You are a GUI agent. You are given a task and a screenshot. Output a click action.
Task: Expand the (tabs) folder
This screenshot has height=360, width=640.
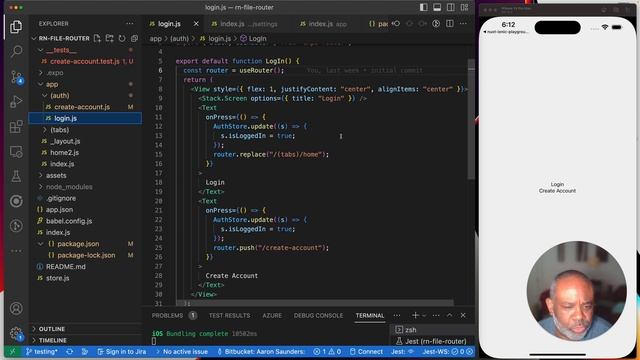coord(44,130)
